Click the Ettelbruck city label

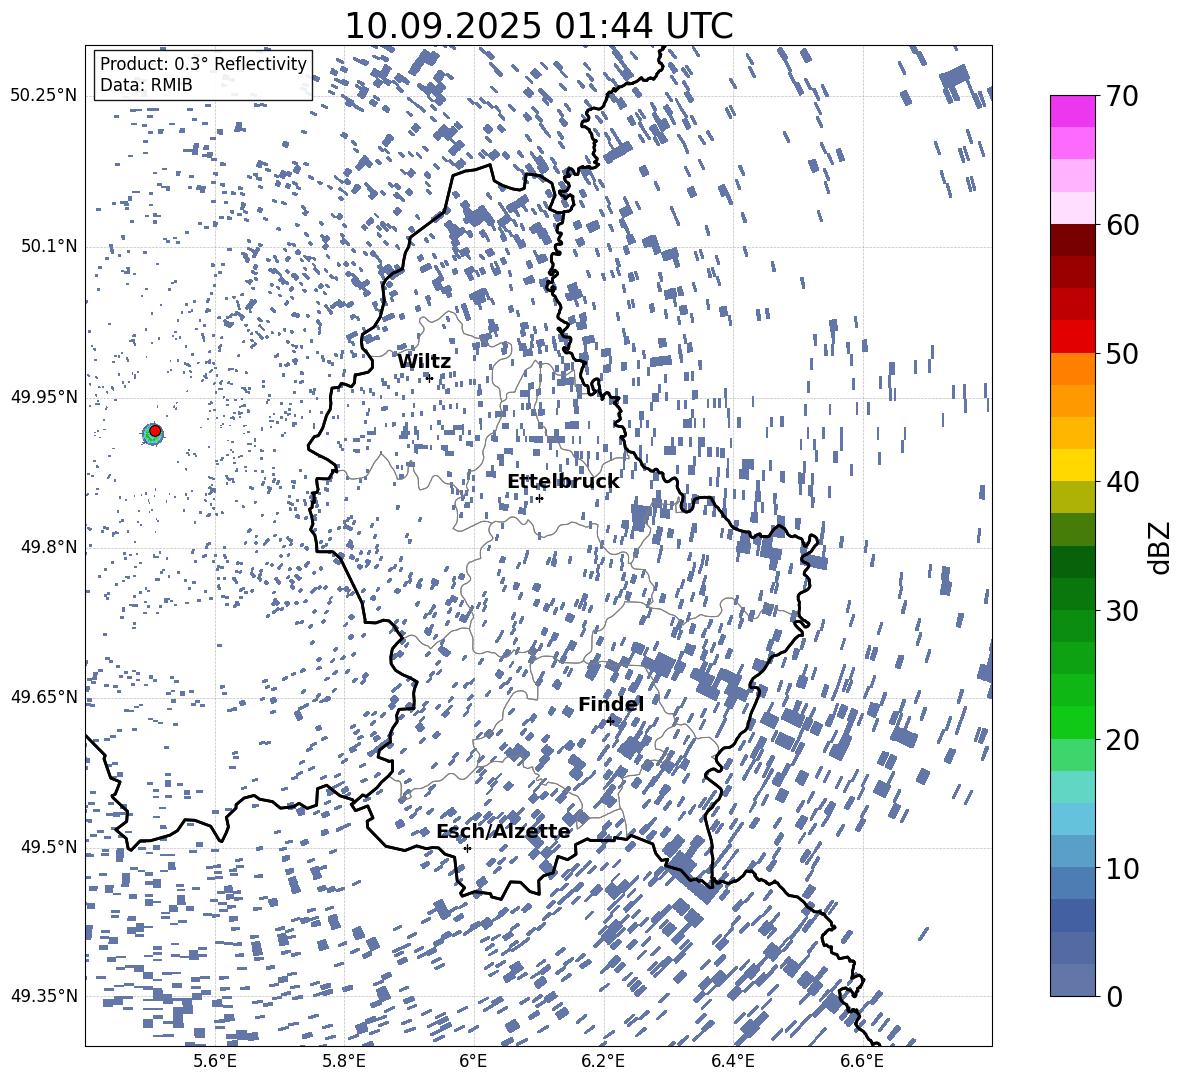point(563,482)
